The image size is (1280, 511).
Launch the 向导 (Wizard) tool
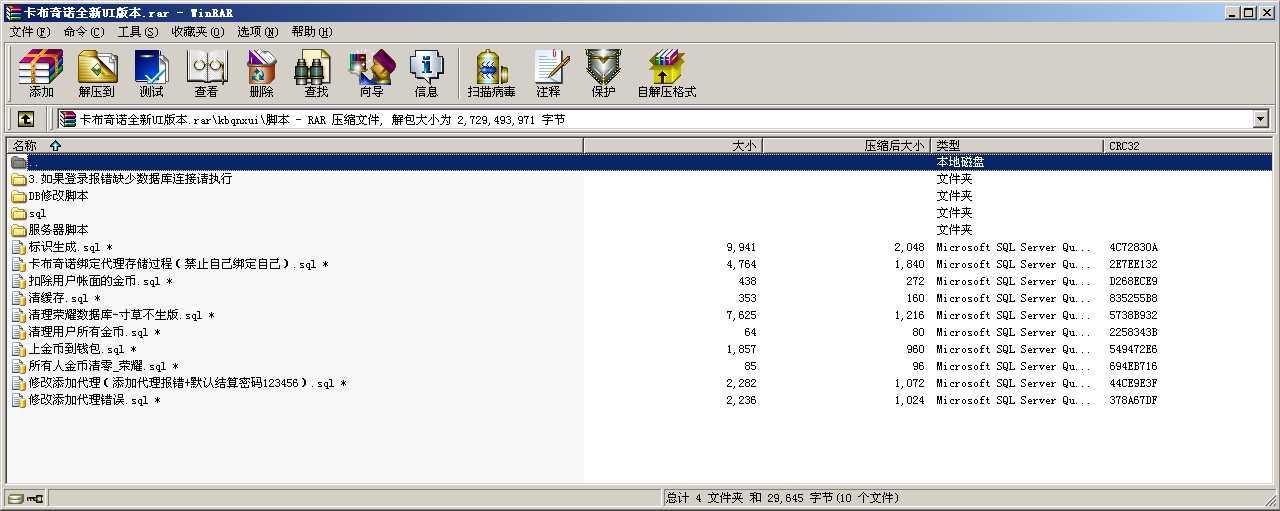coord(371,73)
